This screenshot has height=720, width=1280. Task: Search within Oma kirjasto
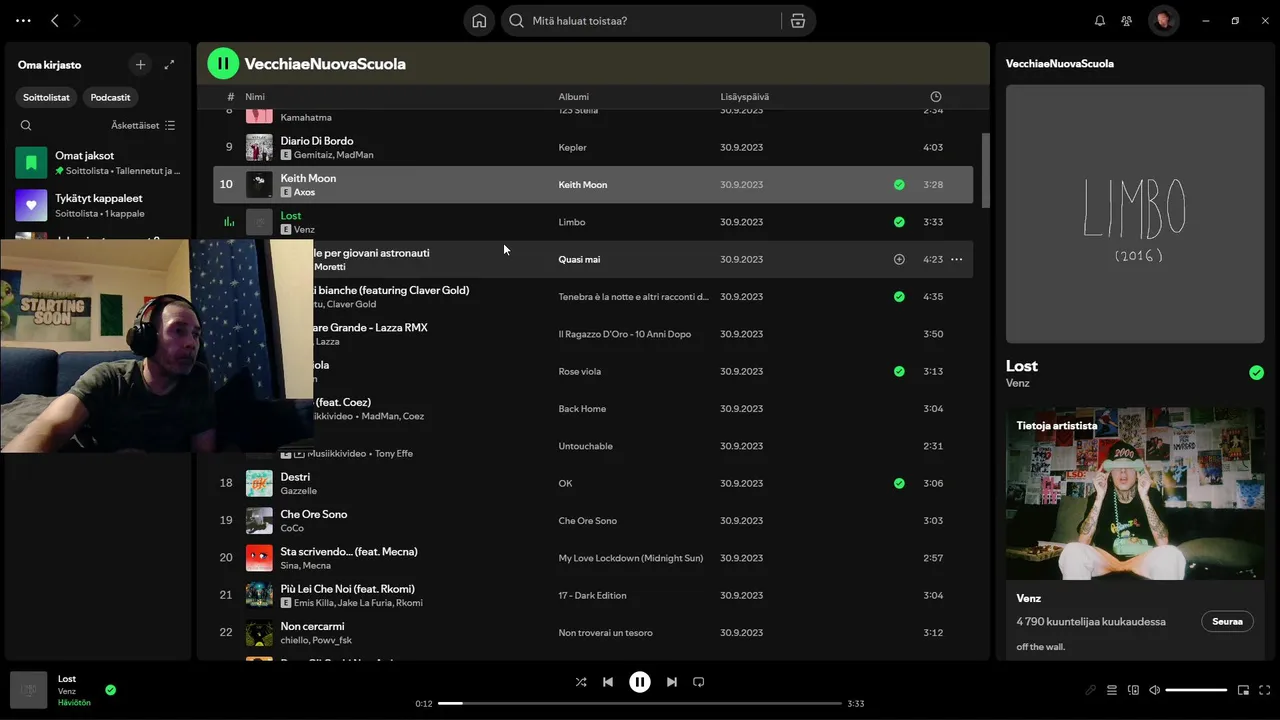pos(26,125)
